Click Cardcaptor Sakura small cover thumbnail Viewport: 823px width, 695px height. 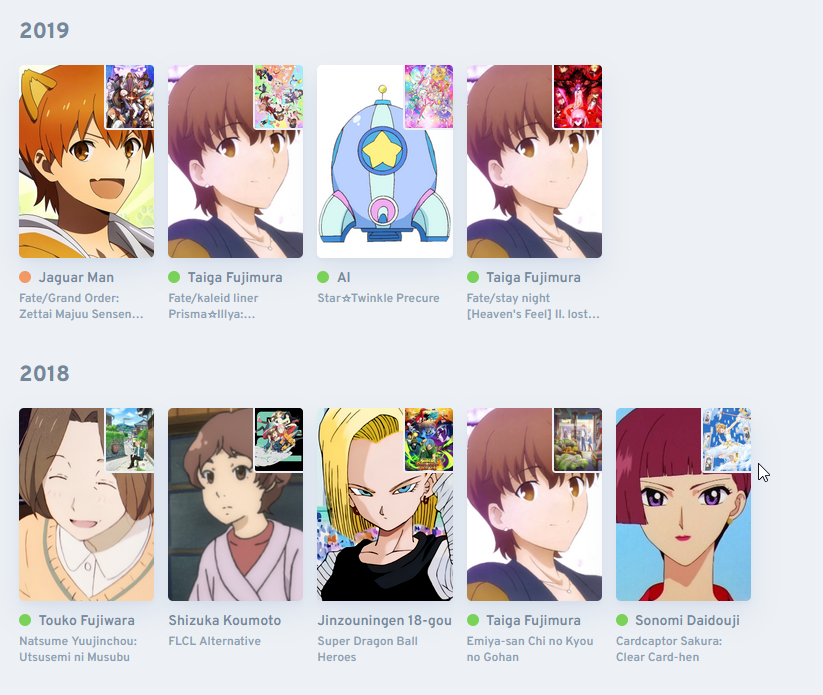tap(727, 440)
